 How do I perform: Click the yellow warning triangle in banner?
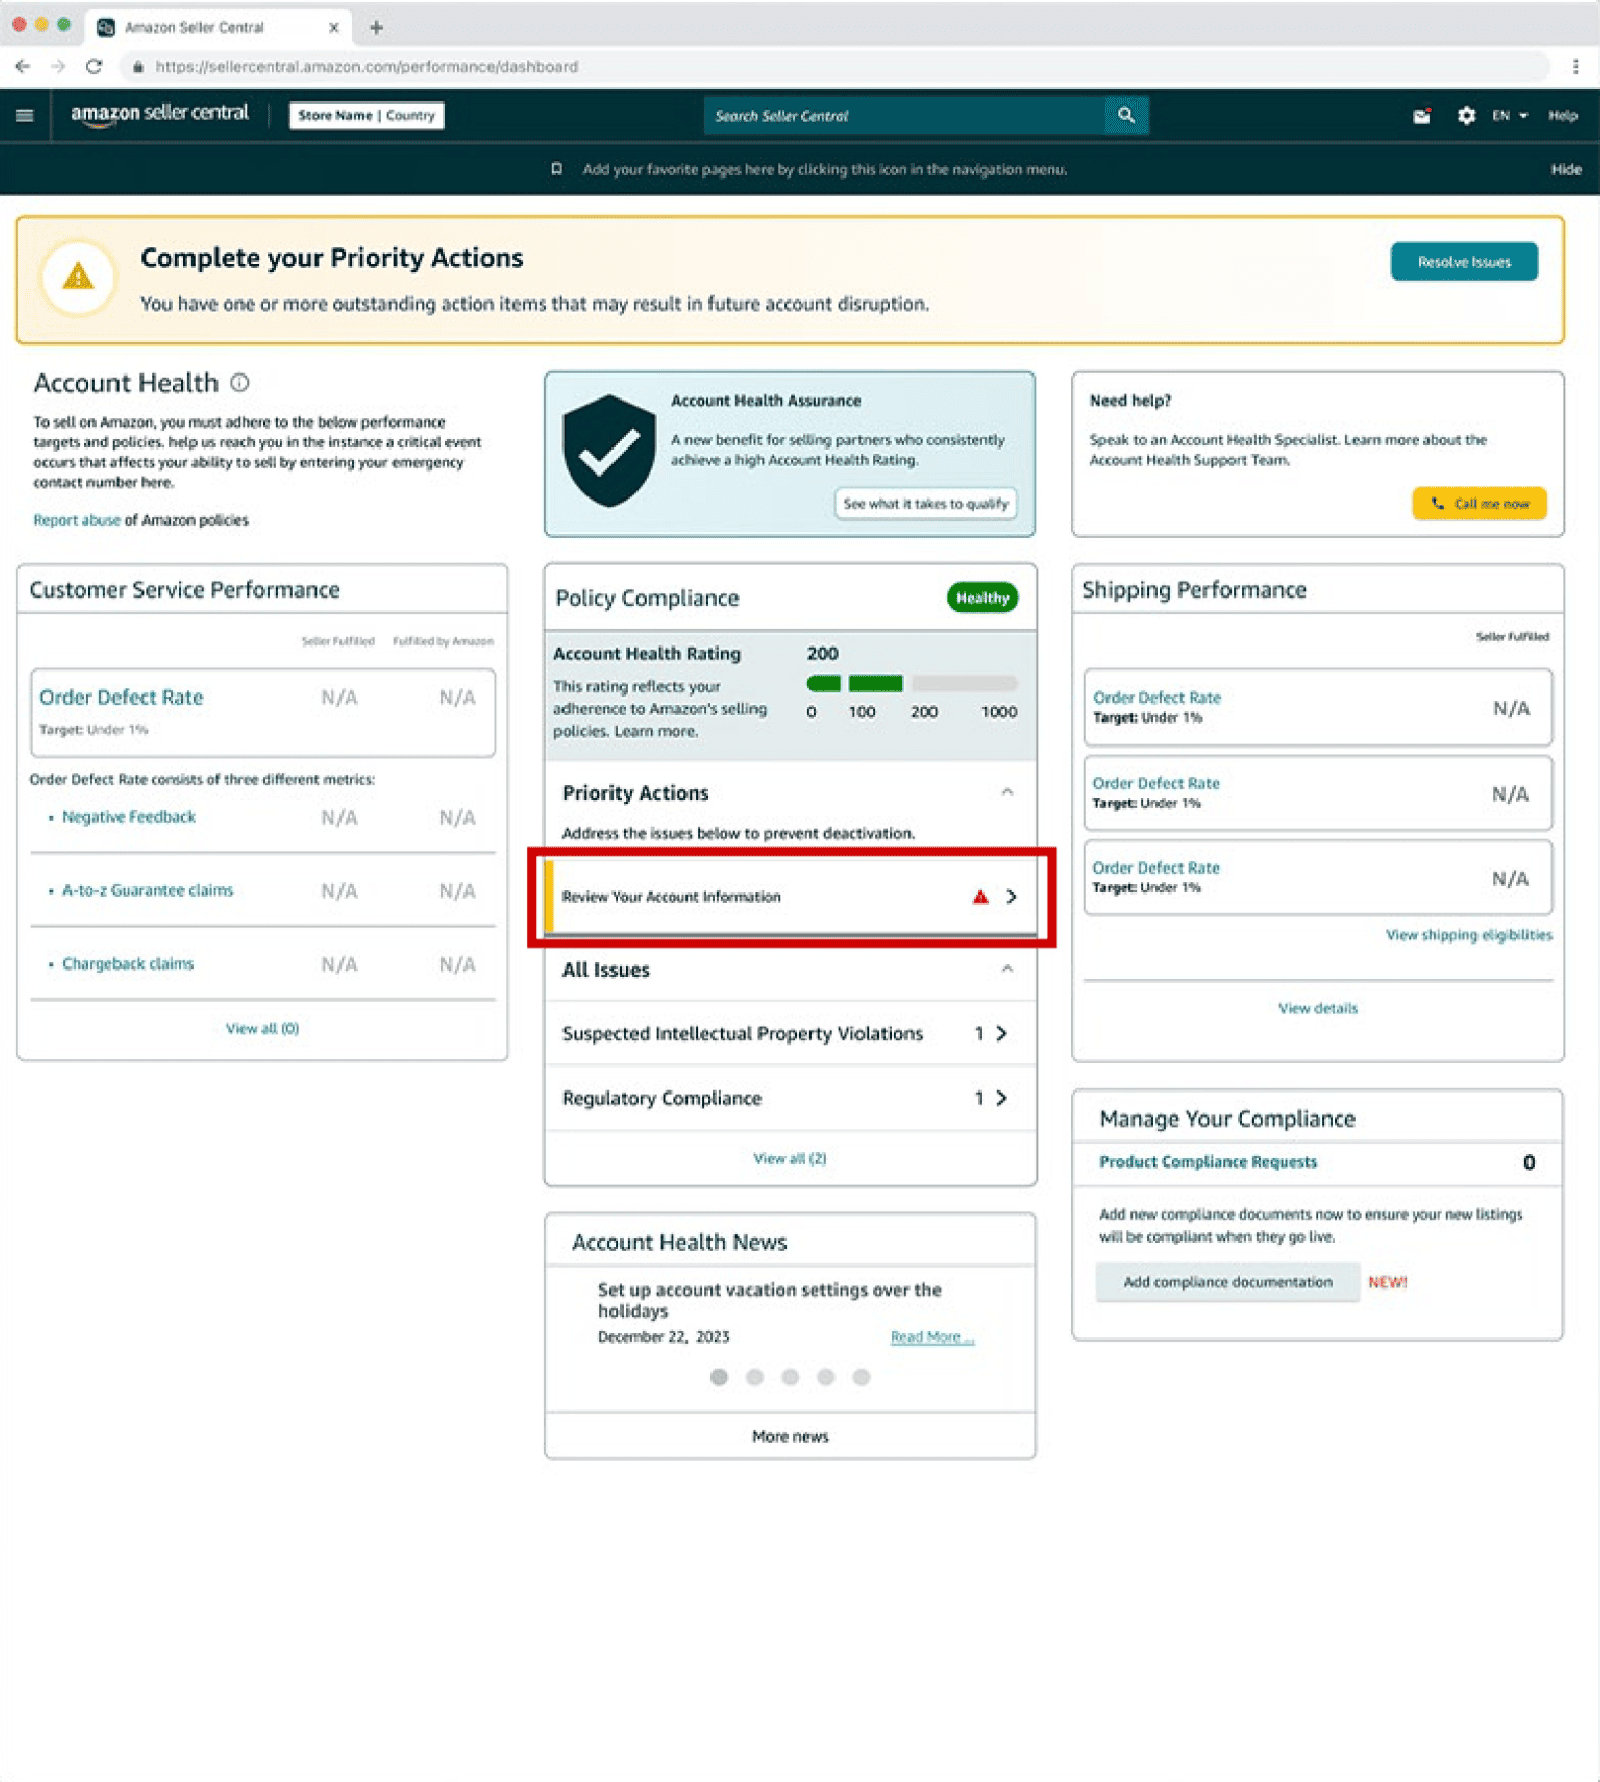[78, 277]
